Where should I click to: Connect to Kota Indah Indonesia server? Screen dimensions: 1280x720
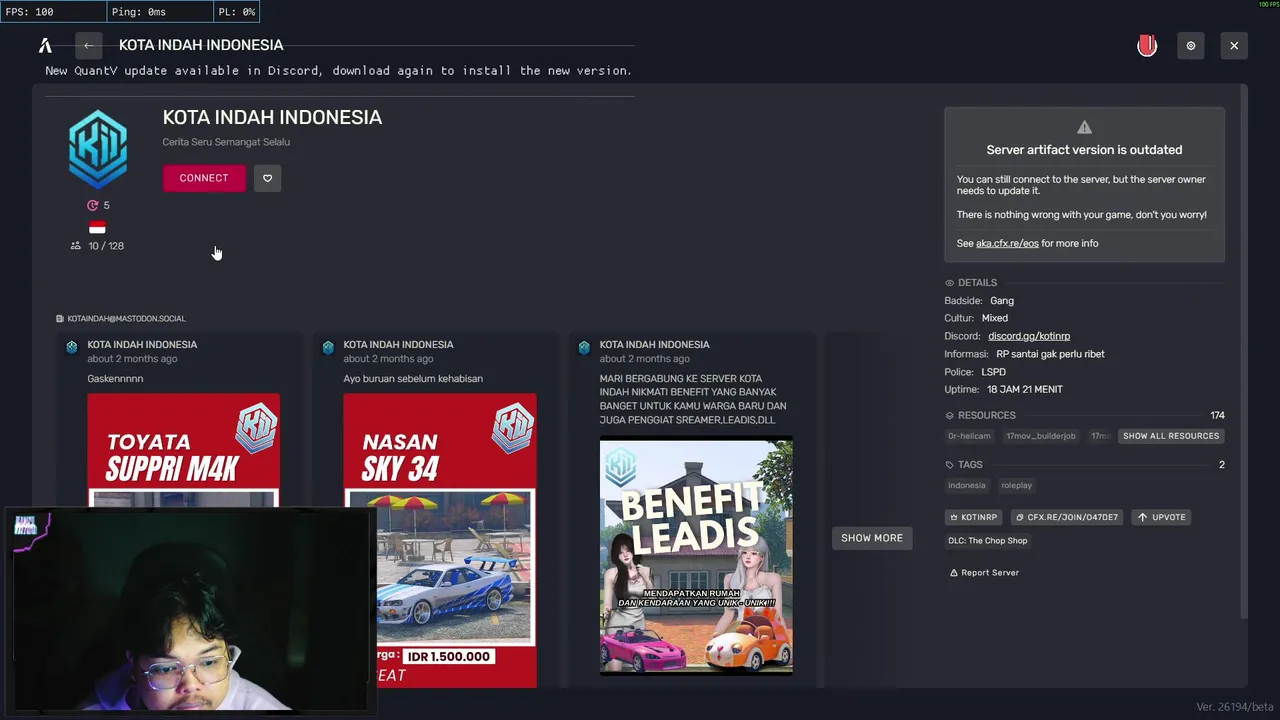pos(204,178)
